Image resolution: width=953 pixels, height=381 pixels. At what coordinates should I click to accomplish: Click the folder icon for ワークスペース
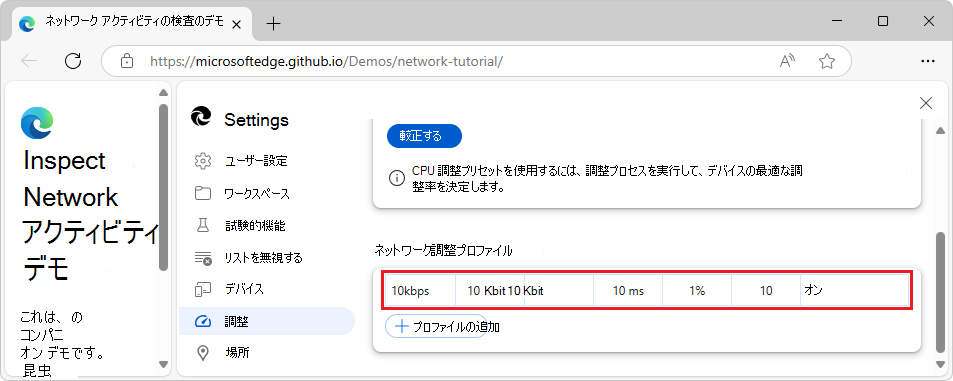tap(202, 194)
